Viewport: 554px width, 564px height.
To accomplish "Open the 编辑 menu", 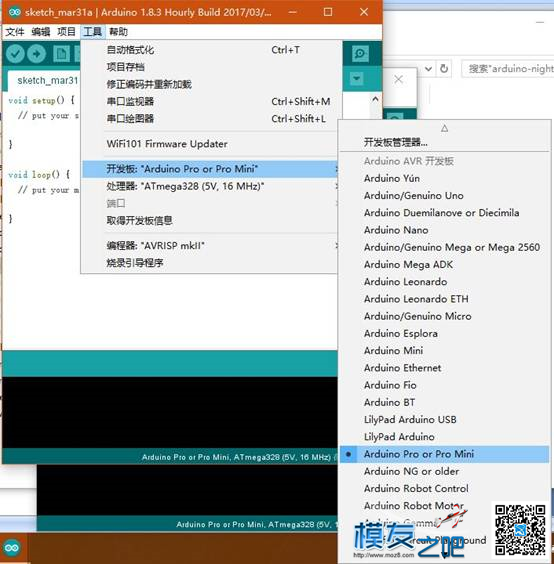I will (41, 32).
